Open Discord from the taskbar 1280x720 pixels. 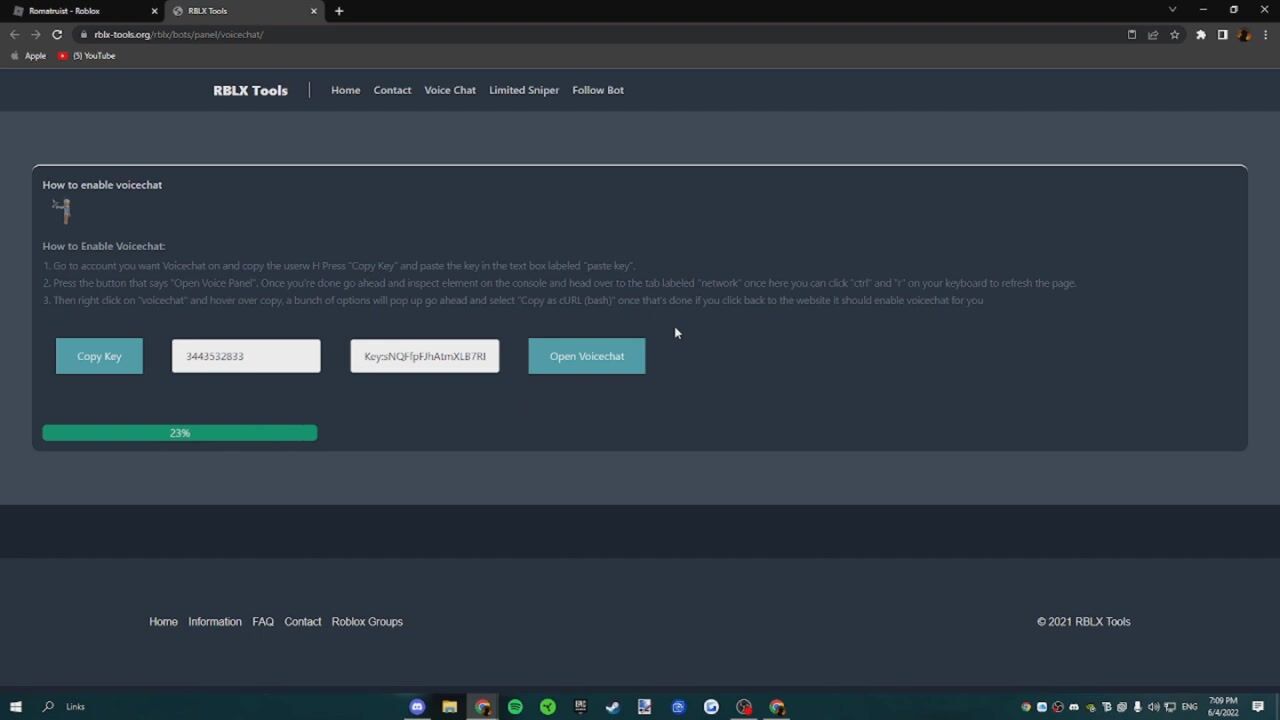(417, 707)
